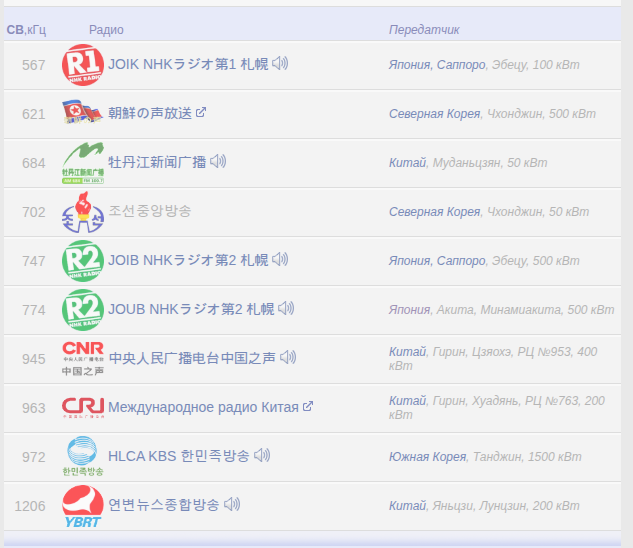Open the 朝鮮の声放送 station link

[x=150, y=113]
